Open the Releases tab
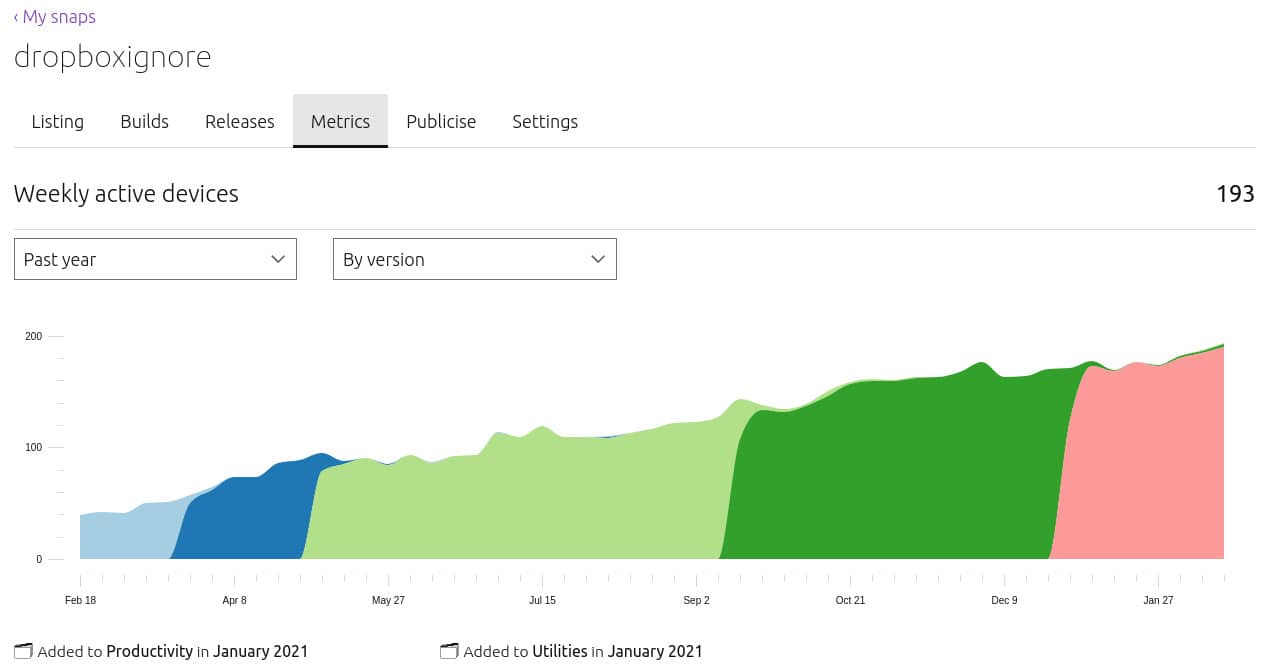This screenshot has height=671, width=1272. coord(239,122)
